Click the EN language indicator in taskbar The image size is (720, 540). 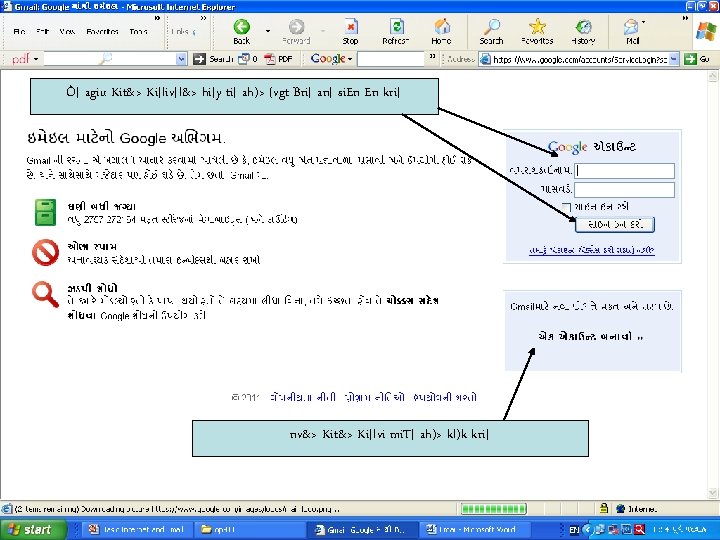[574, 530]
